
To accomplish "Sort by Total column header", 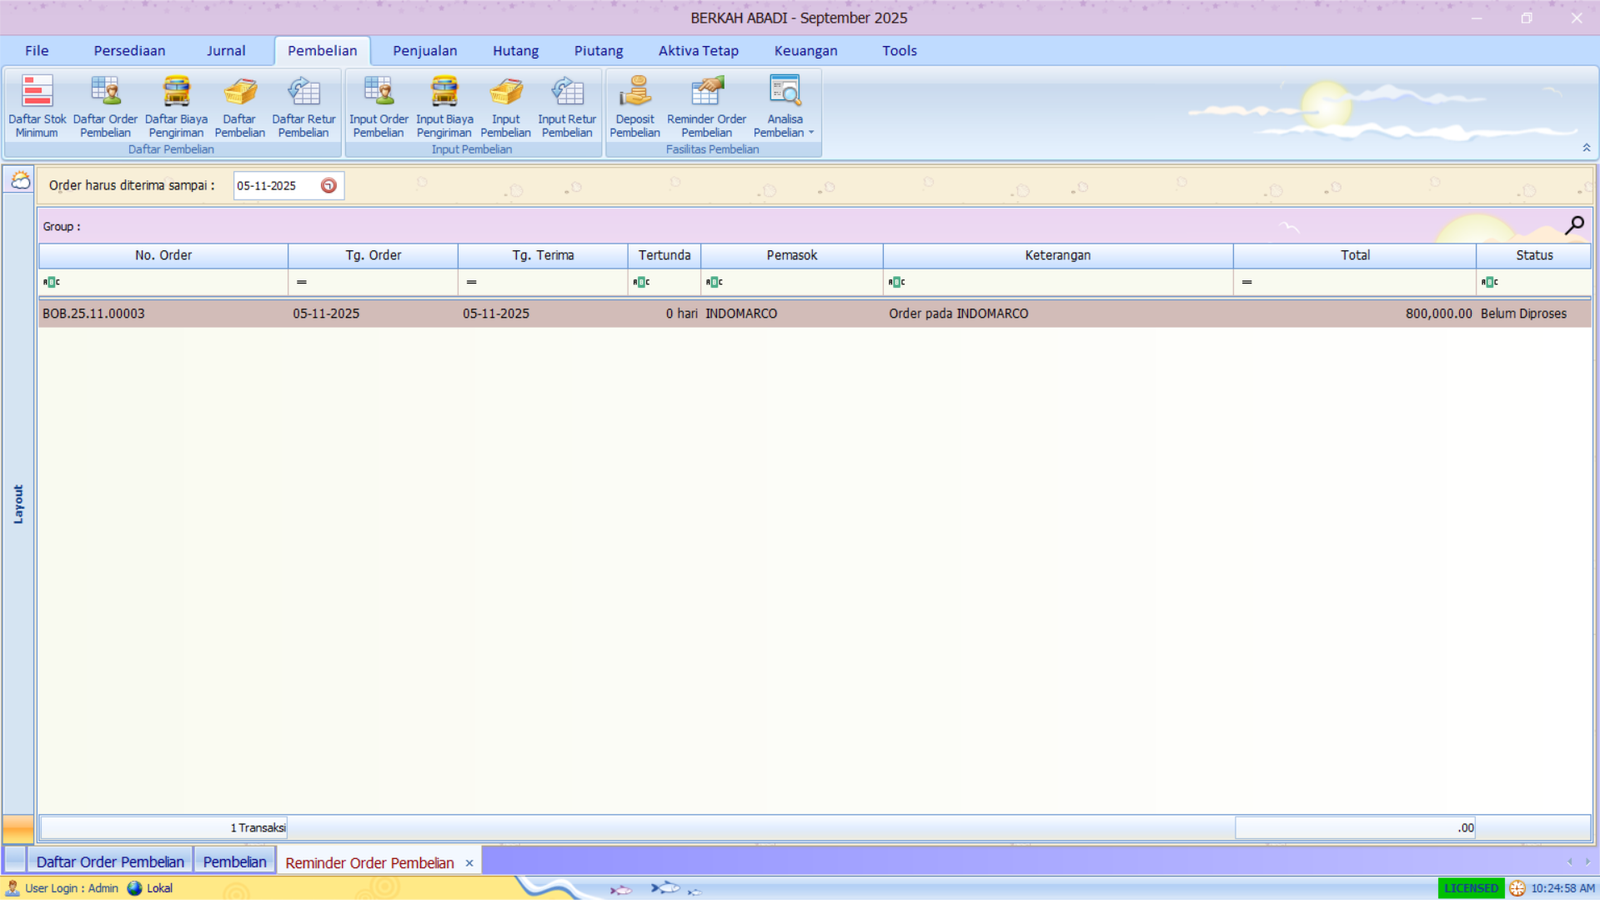I will pyautogui.click(x=1354, y=256).
